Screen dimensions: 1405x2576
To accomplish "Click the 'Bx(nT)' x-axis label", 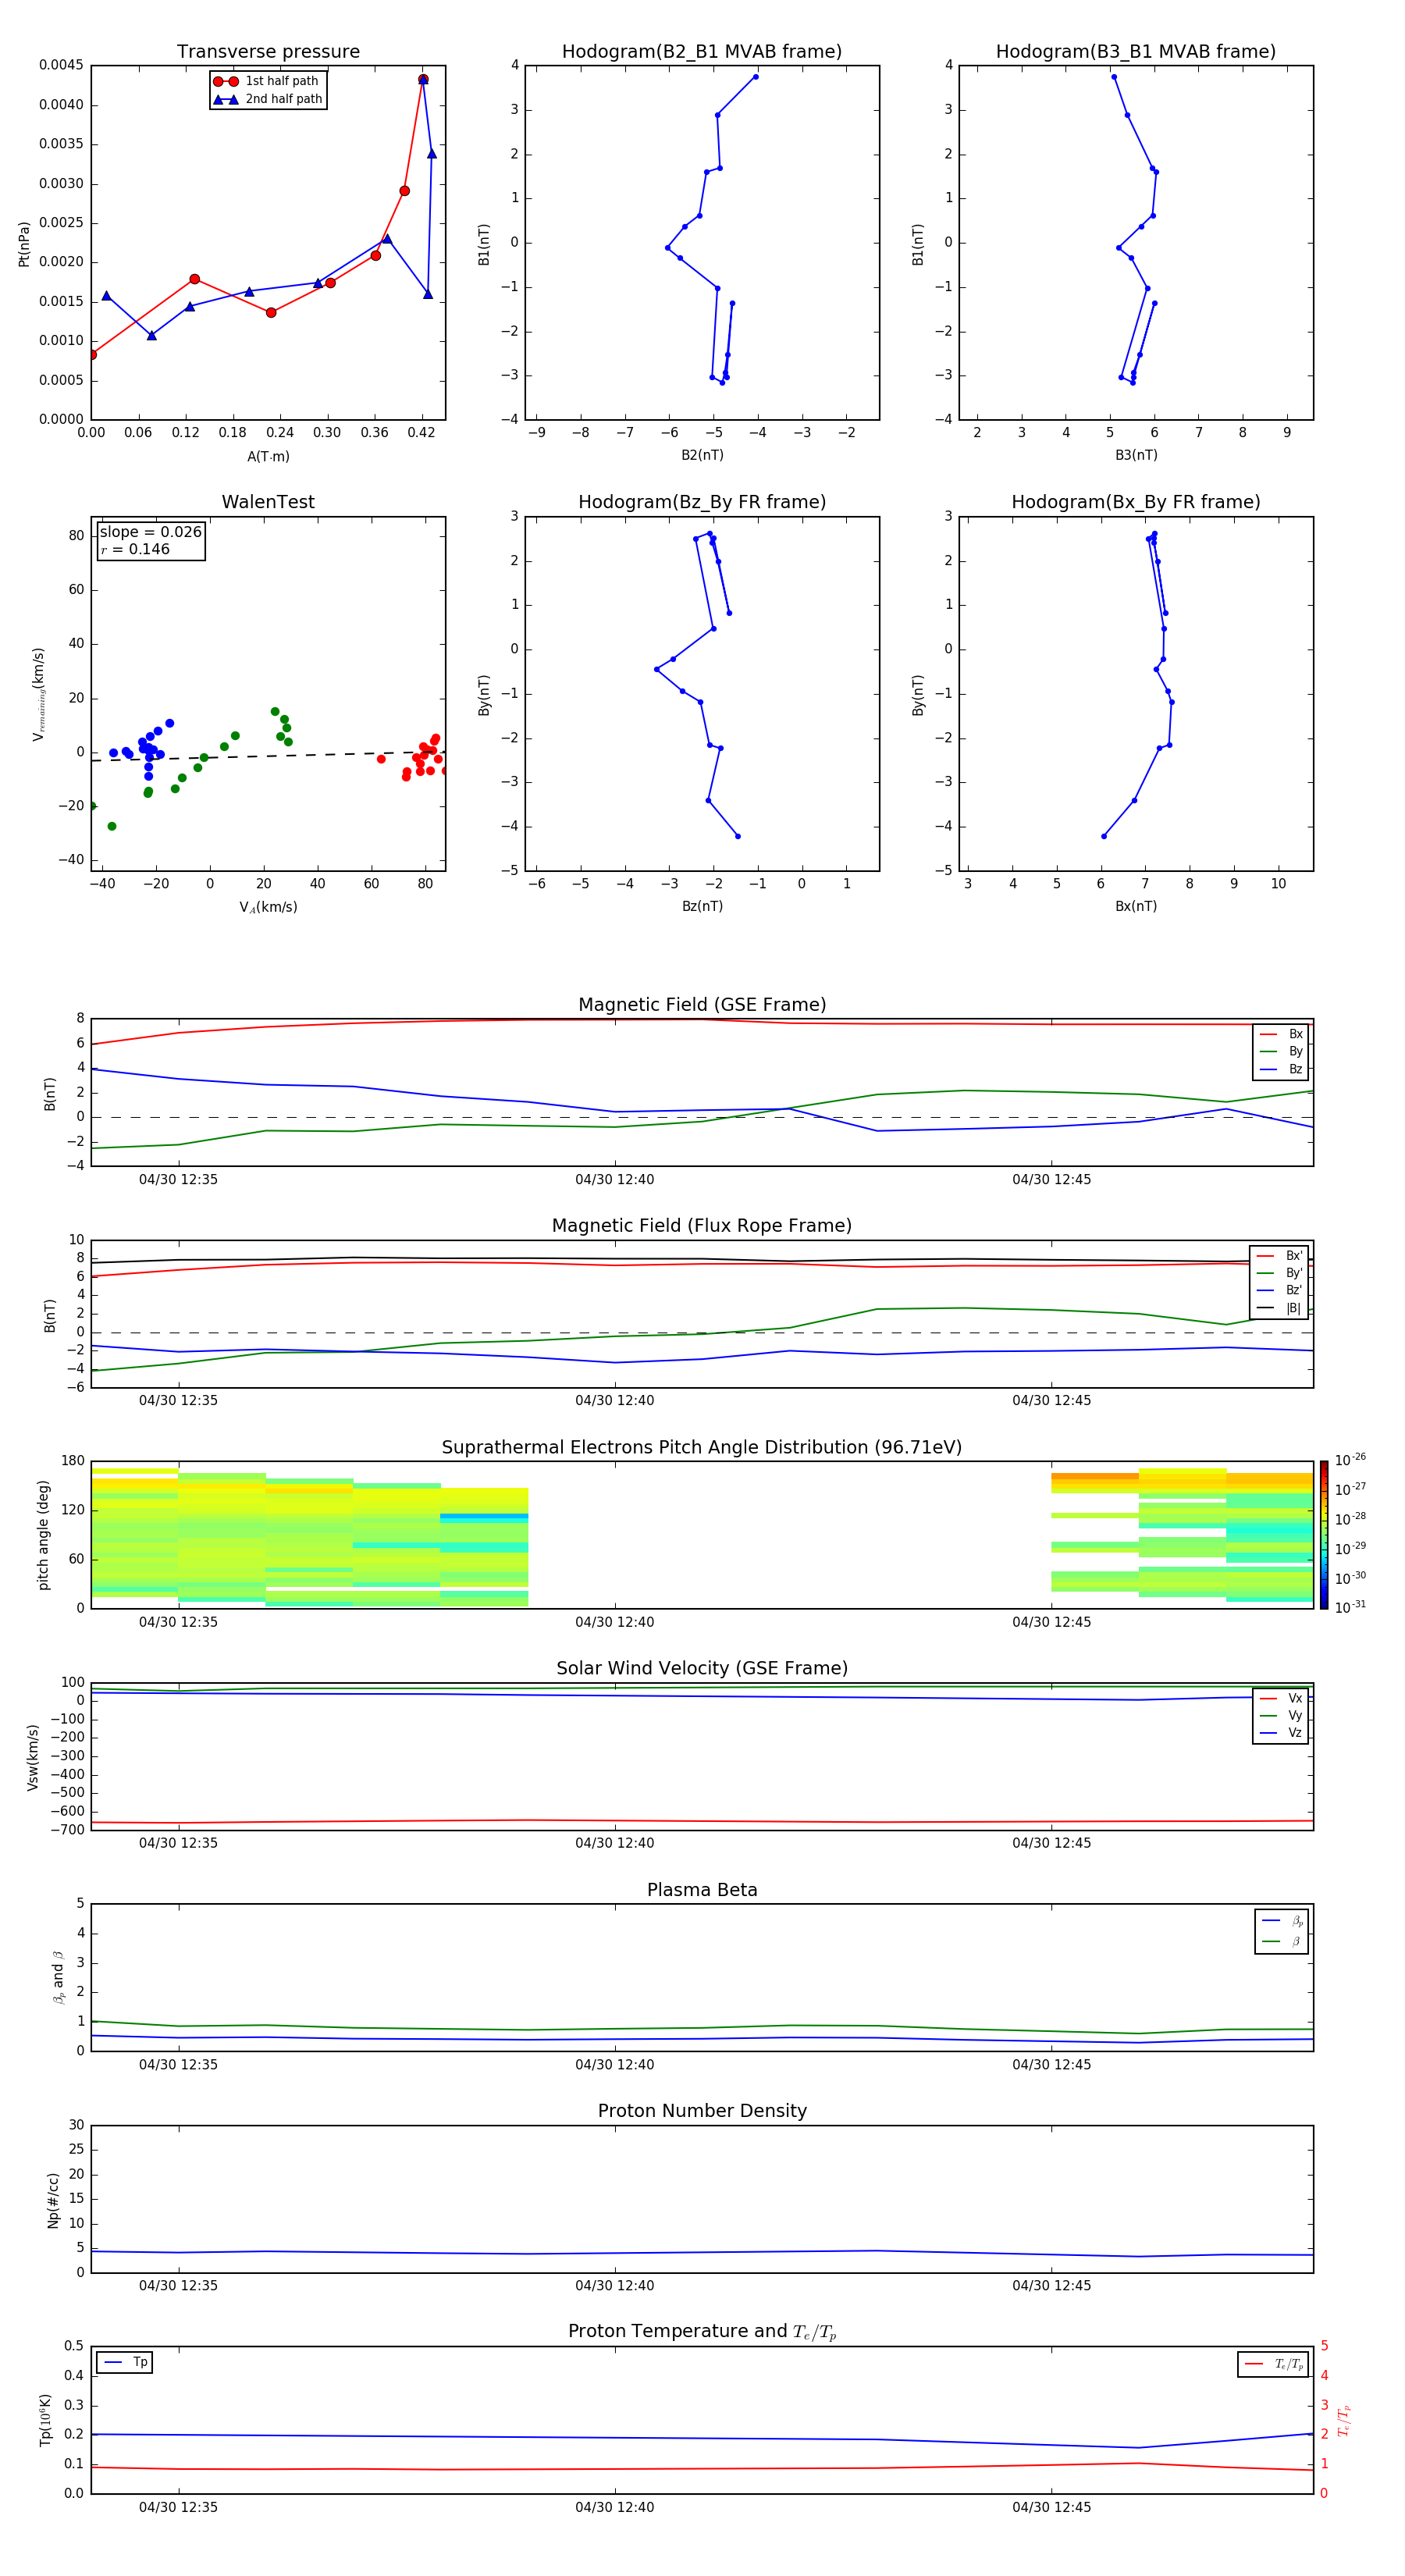I will (1136, 906).
